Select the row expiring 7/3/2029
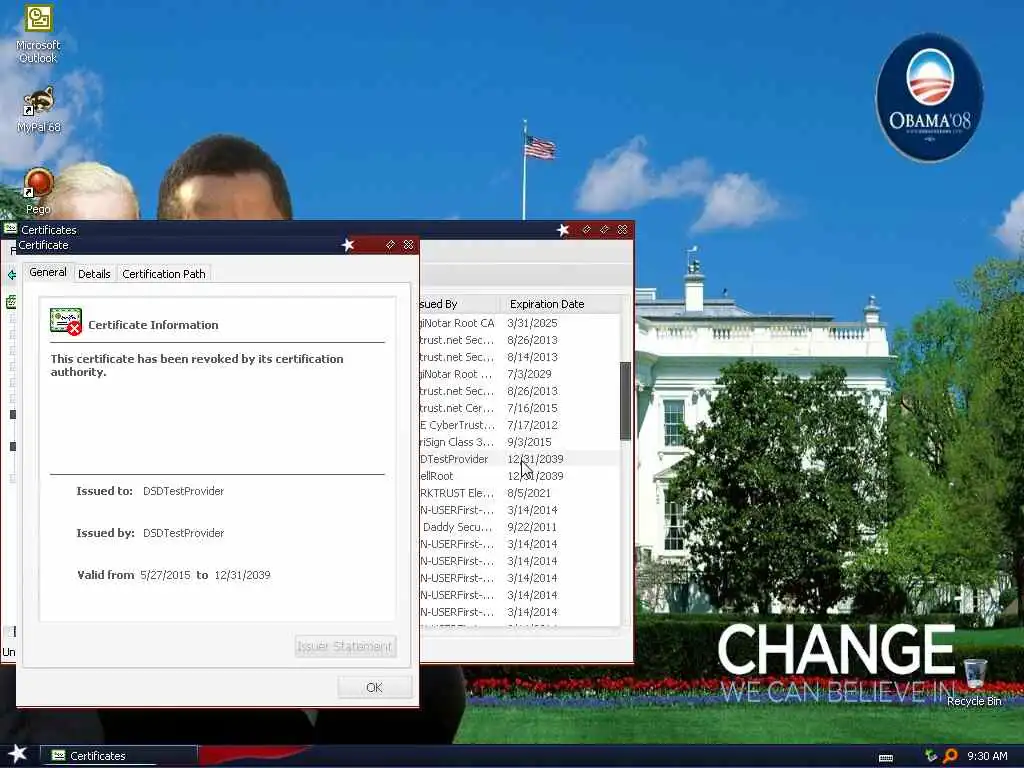 click(x=519, y=374)
